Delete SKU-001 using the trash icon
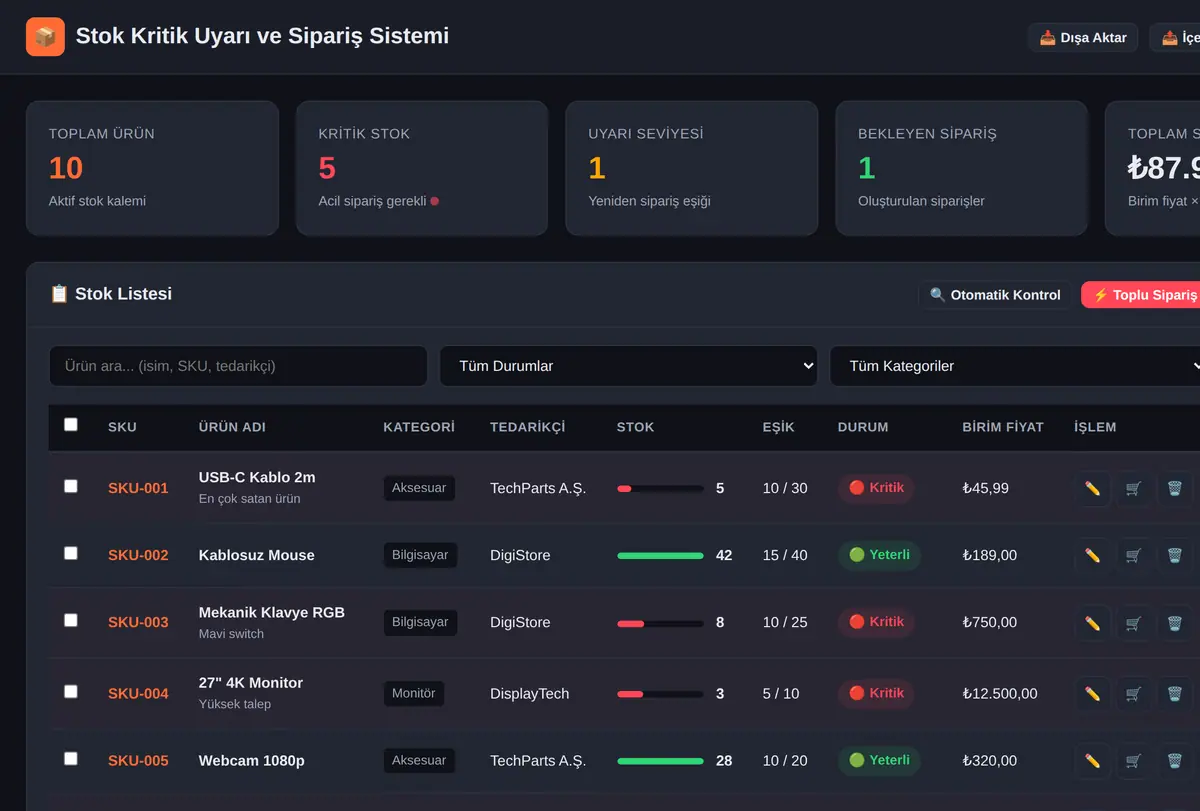The image size is (1200, 811). coord(1174,489)
